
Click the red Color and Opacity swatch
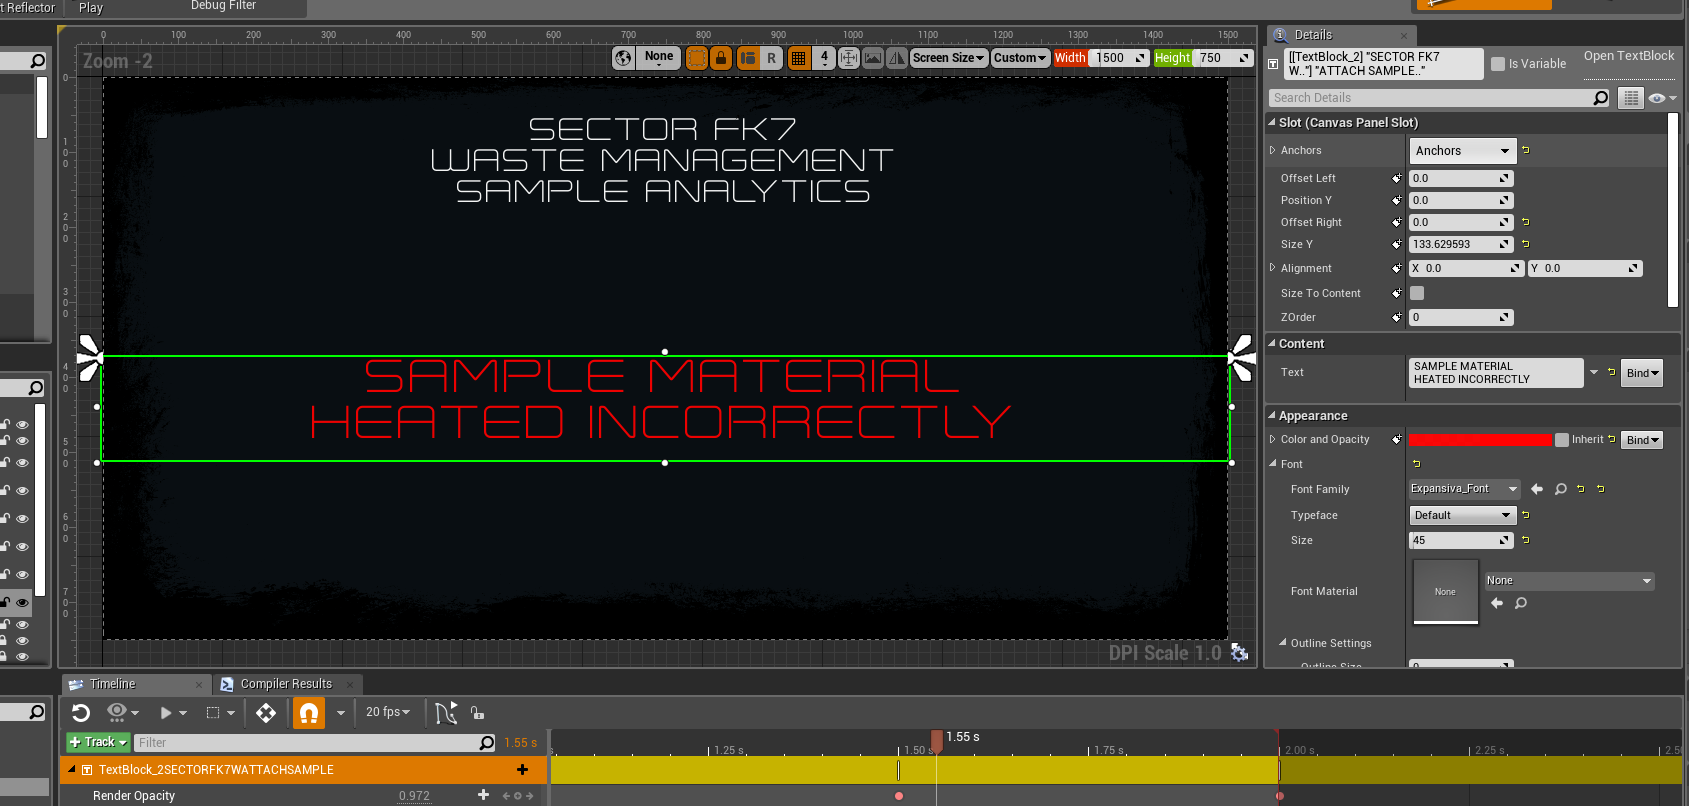point(1479,440)
